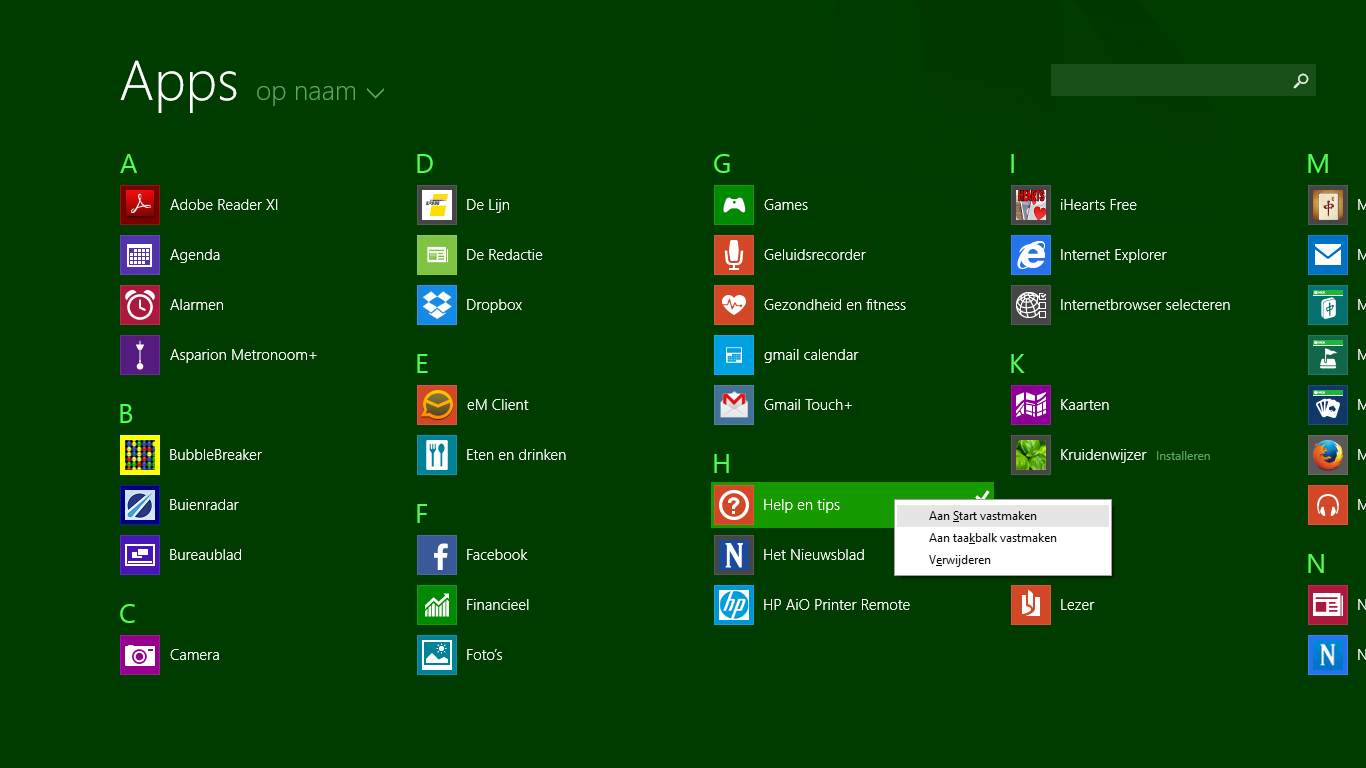The image size is (1366, 768).
Task: Jump via letter group header A
Action: tap(128, 164)
